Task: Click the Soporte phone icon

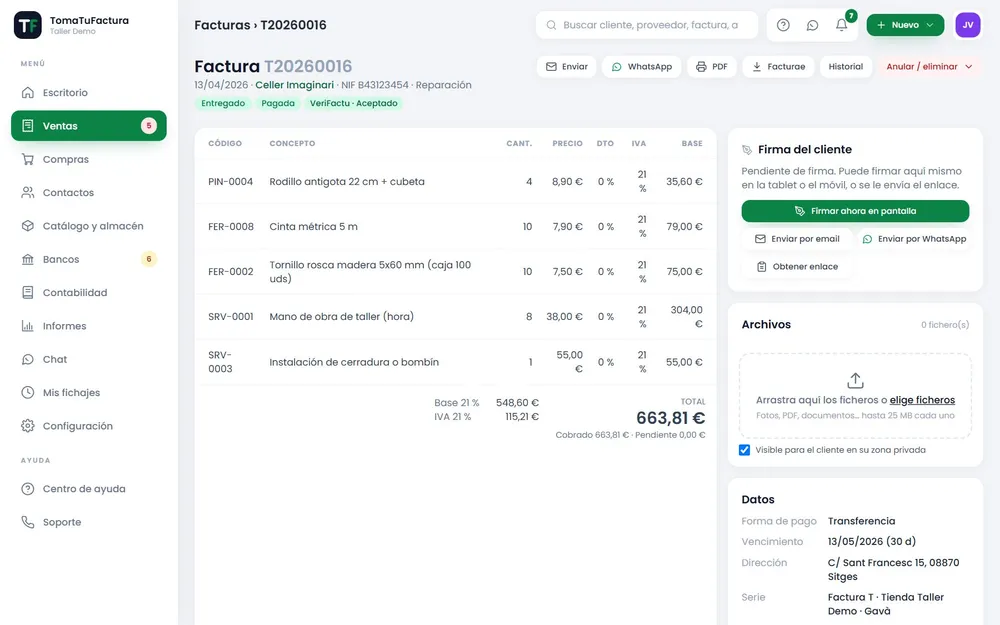Action: pyautogui.click(x=27, y=522)
